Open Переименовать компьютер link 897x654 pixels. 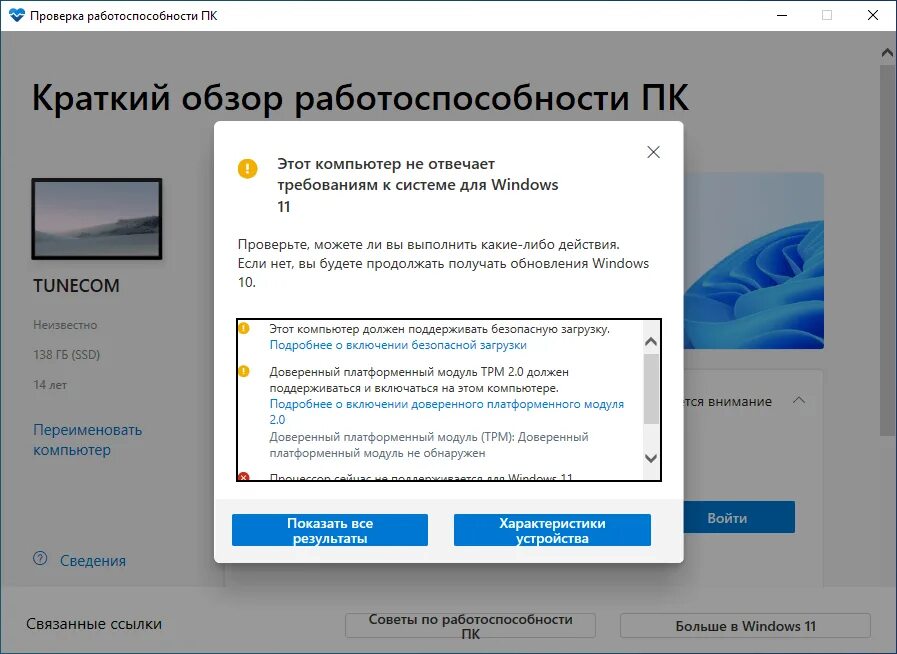pos(88,439)
